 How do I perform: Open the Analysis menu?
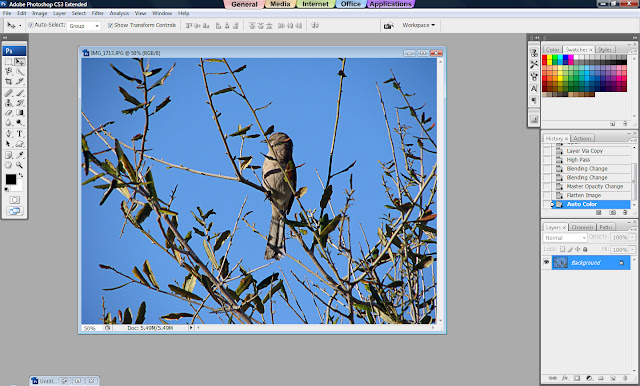point(119,13)
